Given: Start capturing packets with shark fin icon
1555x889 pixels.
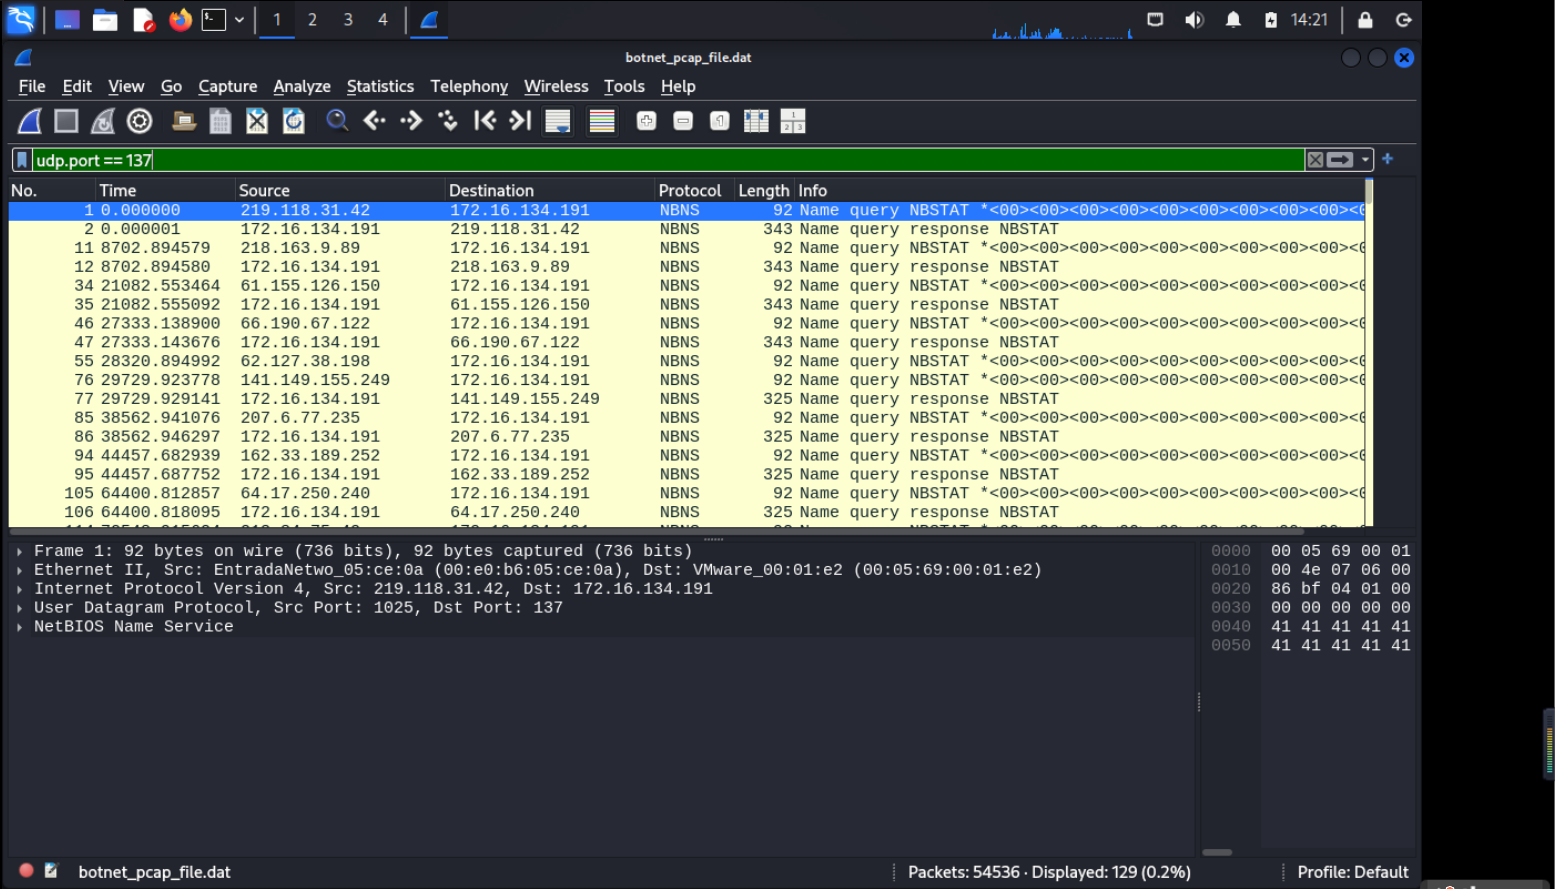Looking at the screenshot, I should coord(30,121).
